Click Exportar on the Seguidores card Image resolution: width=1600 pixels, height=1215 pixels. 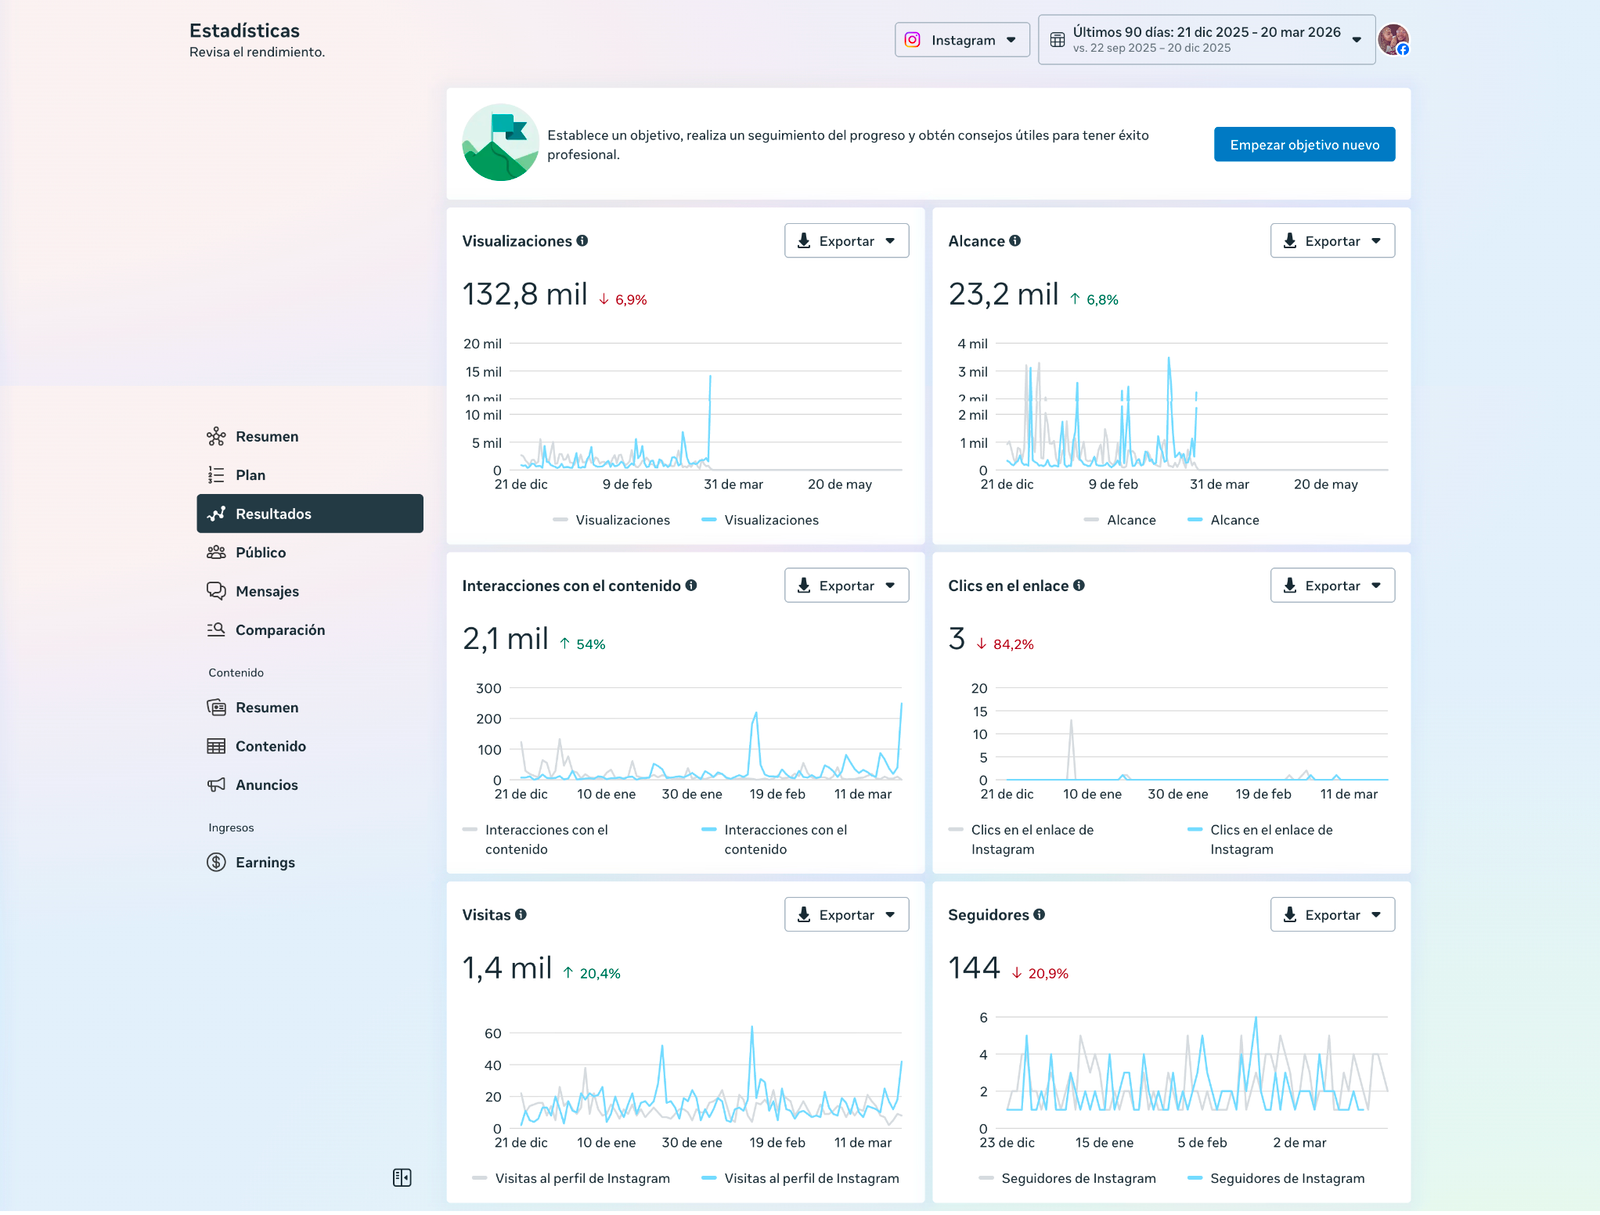click(x=1332, y=914)
